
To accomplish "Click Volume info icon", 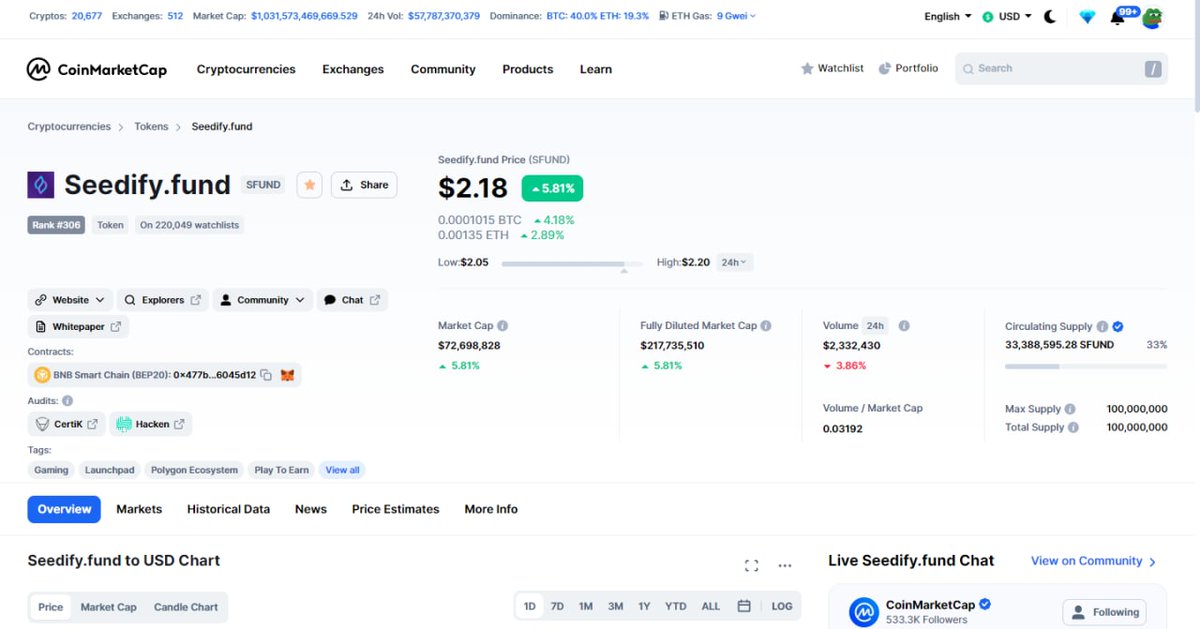I will click(904, 326).
